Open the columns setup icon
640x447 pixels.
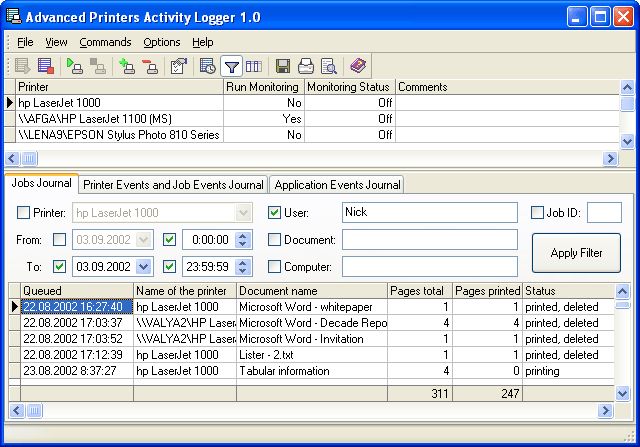pos(254,66)
